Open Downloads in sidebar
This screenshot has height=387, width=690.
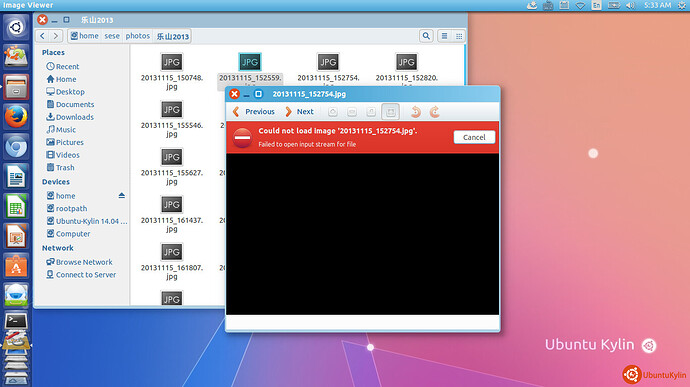[x=70, y=117]
